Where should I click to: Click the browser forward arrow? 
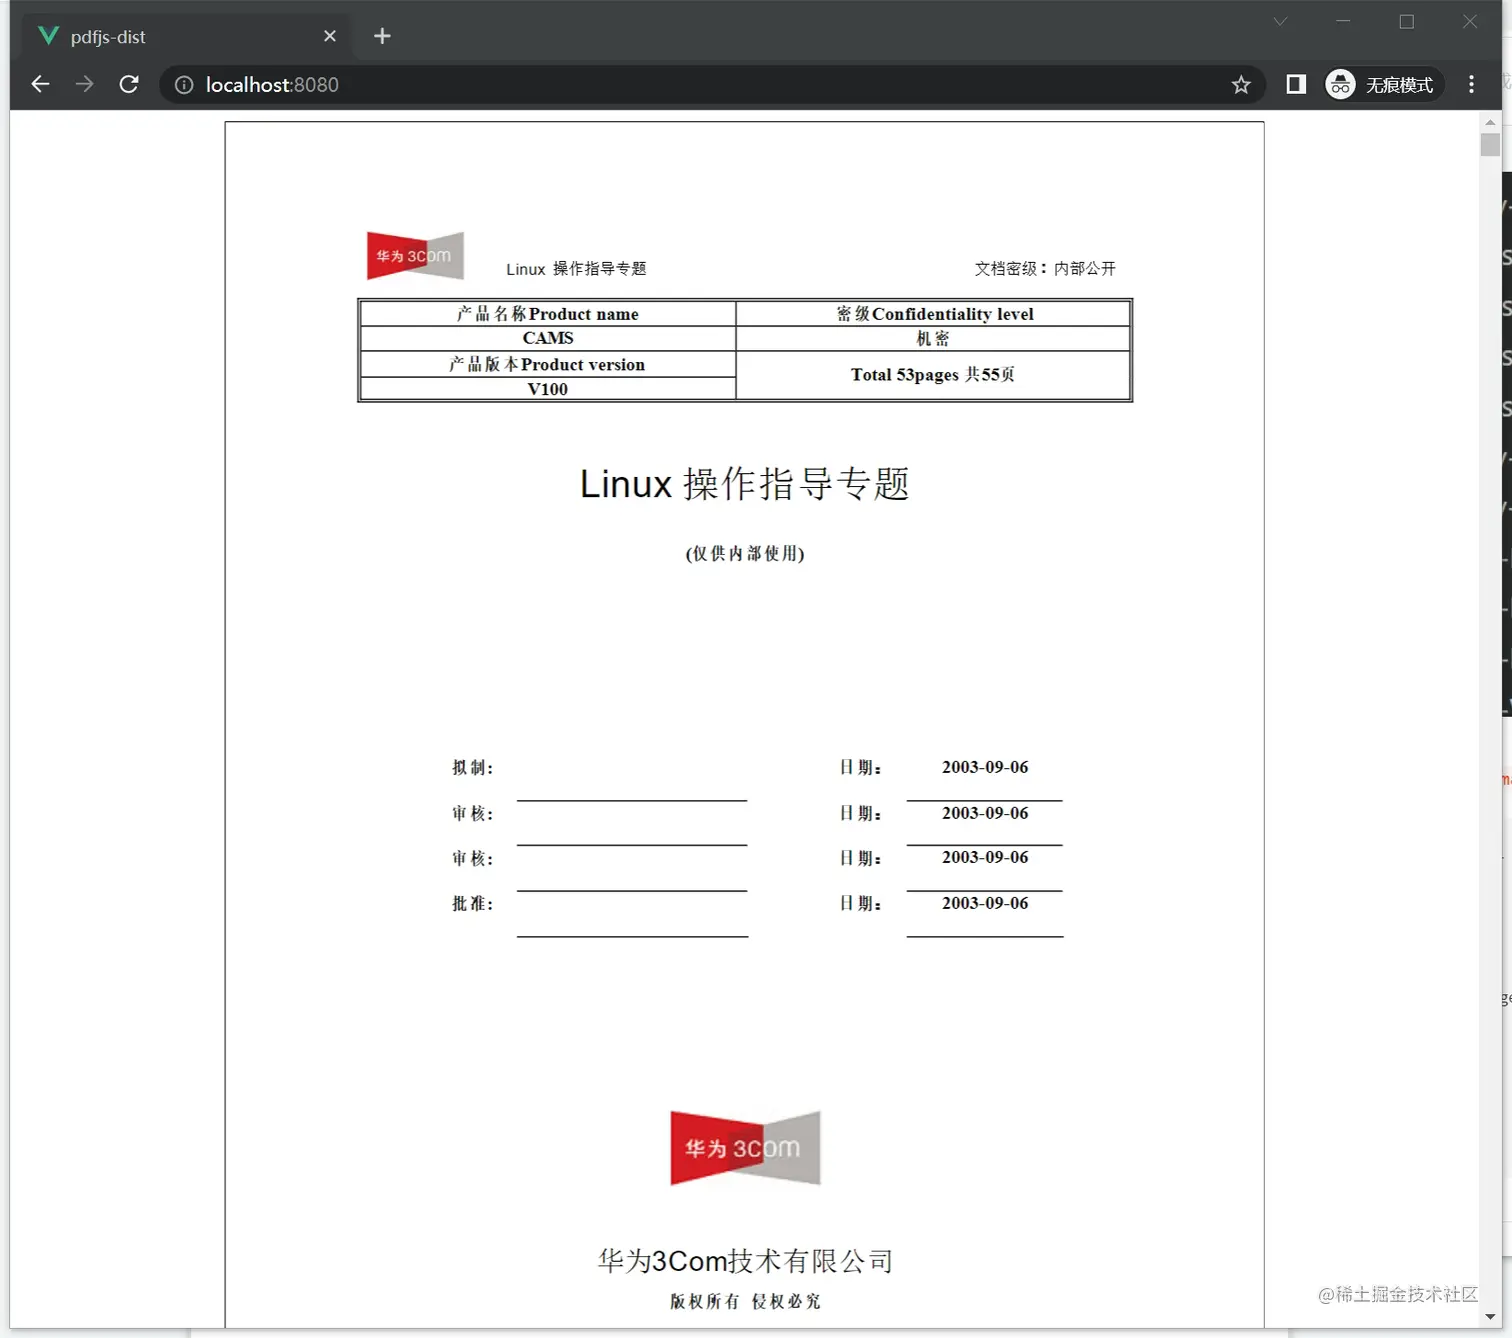click(x=84, y=84)
